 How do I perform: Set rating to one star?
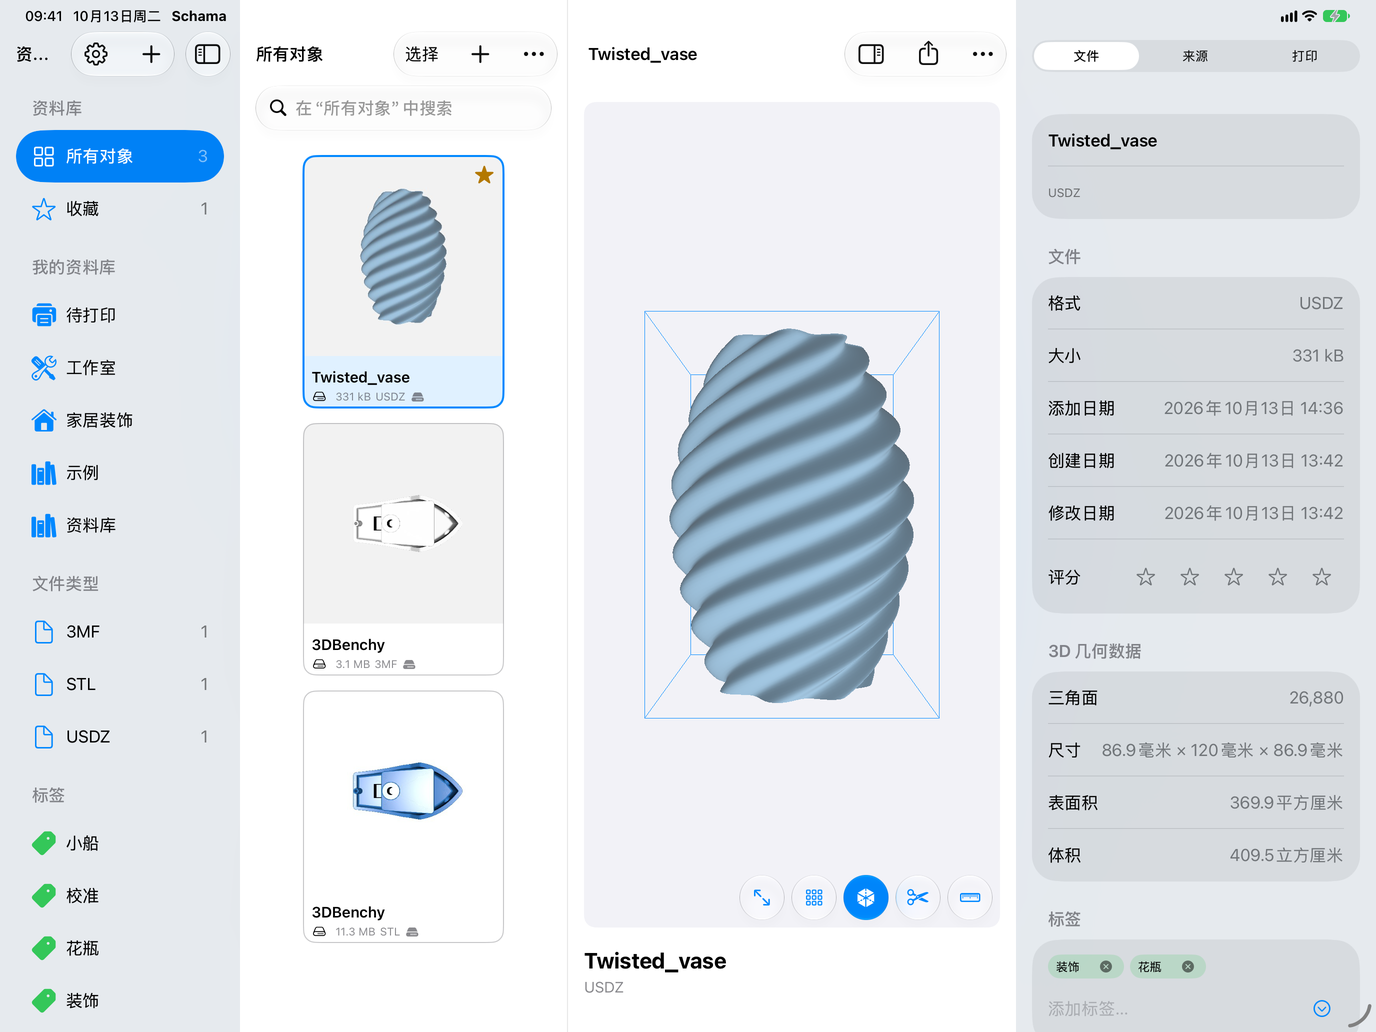(x=1146, y=577)
